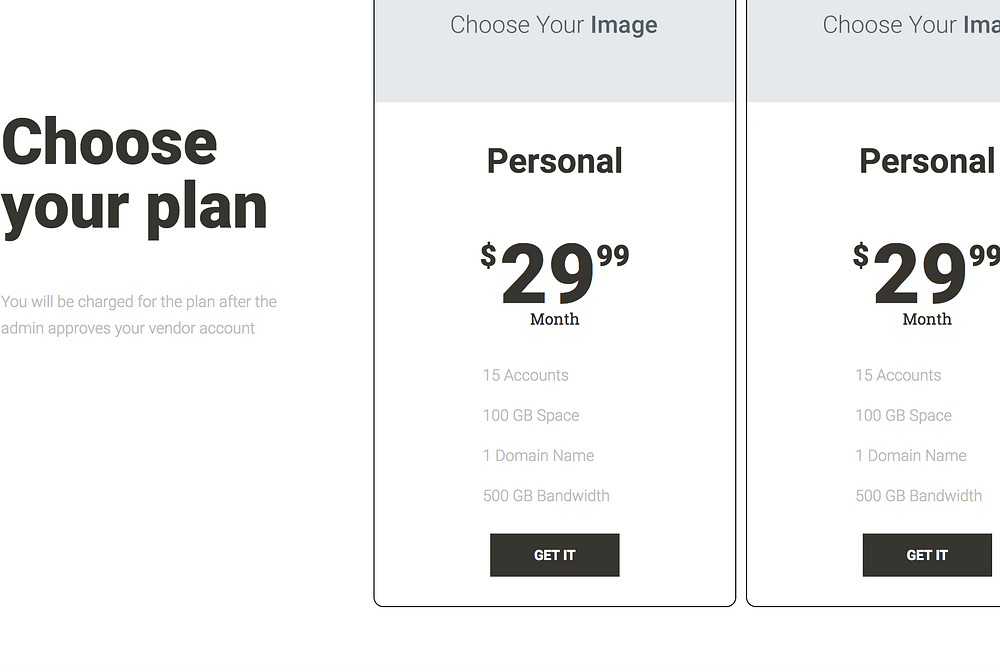Screen dimensions: 1000x672
Task: Select 100 GB Space in second card
Action: tap(903, 415)
